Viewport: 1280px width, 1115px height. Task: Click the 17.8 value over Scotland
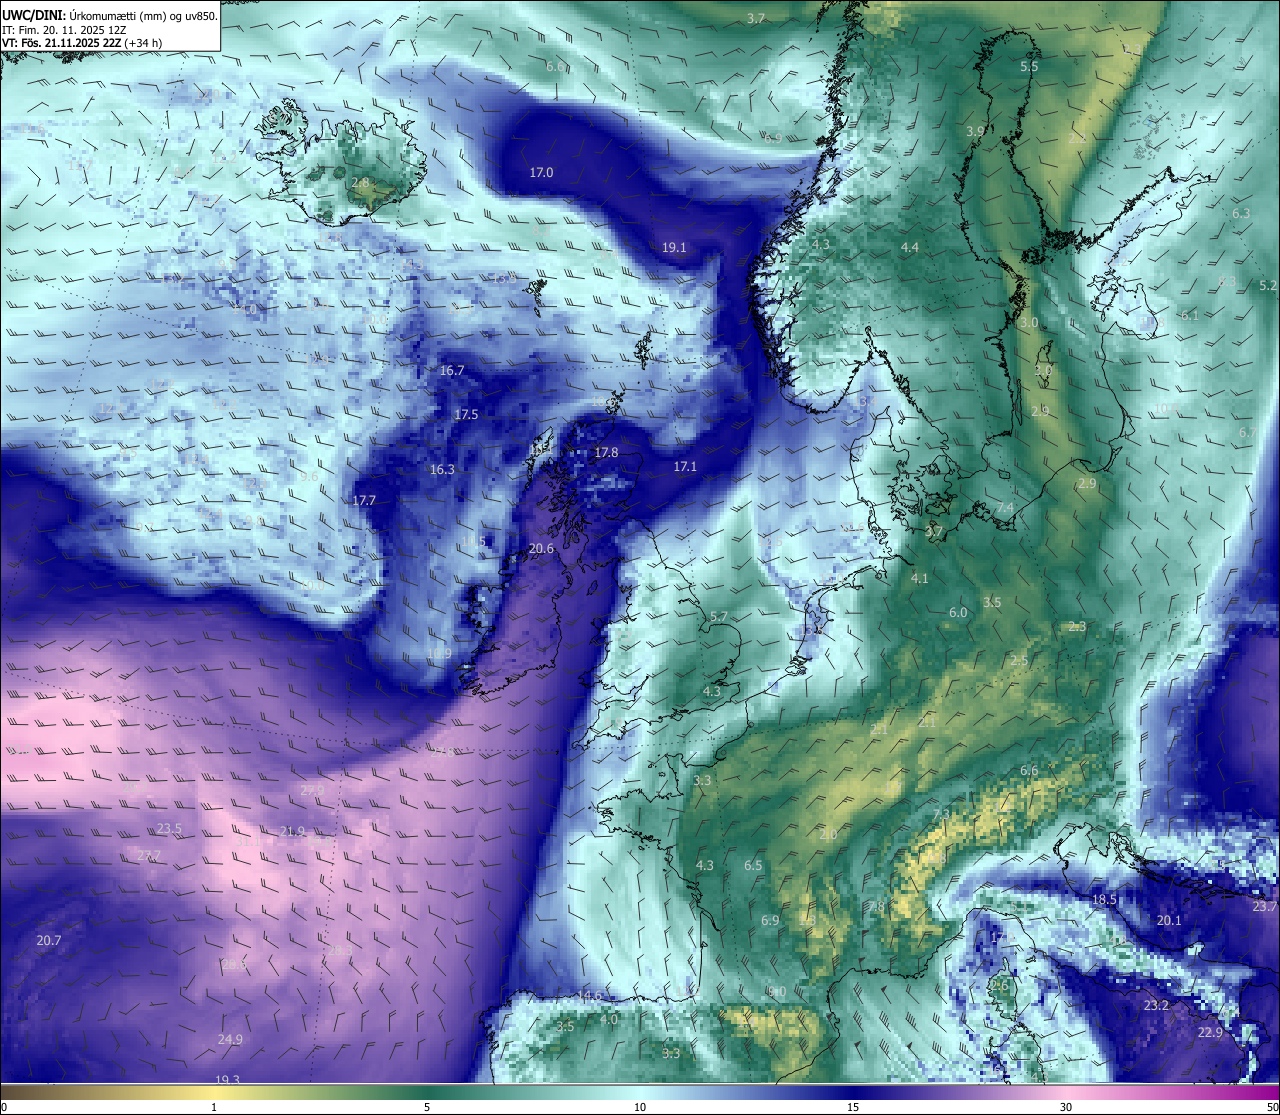pos(606,453)
